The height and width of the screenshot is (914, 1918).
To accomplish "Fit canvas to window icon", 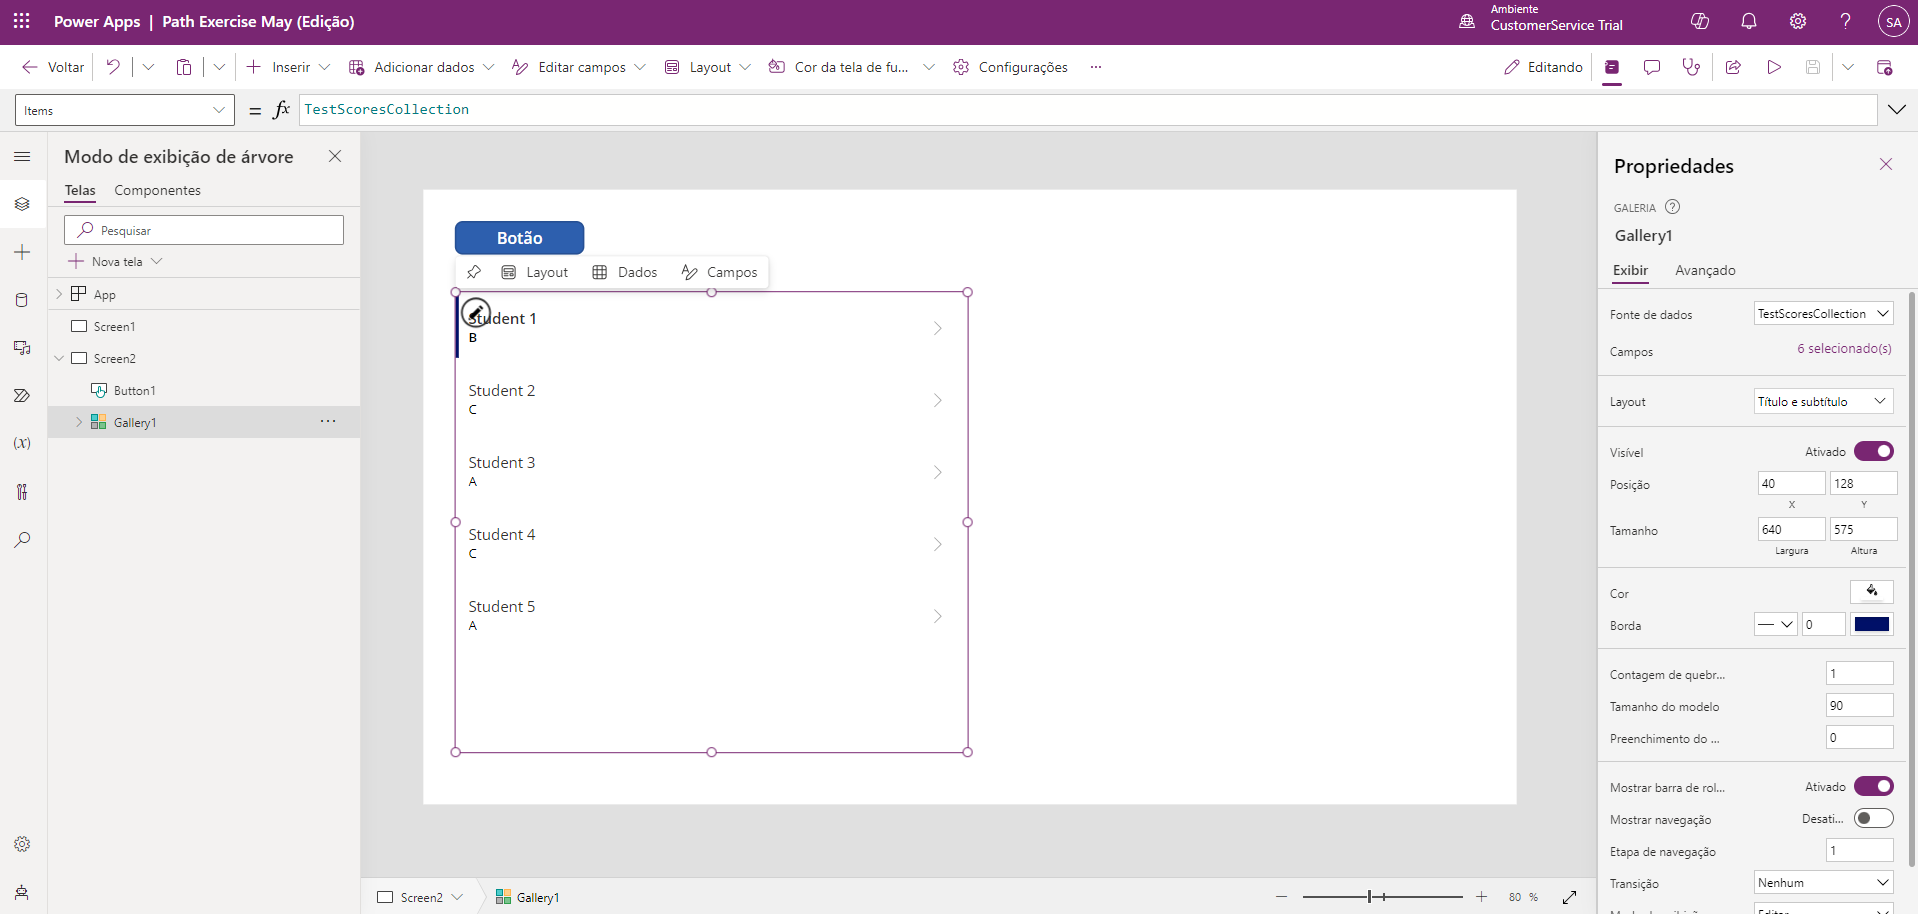I will [x=1570, y=897].
